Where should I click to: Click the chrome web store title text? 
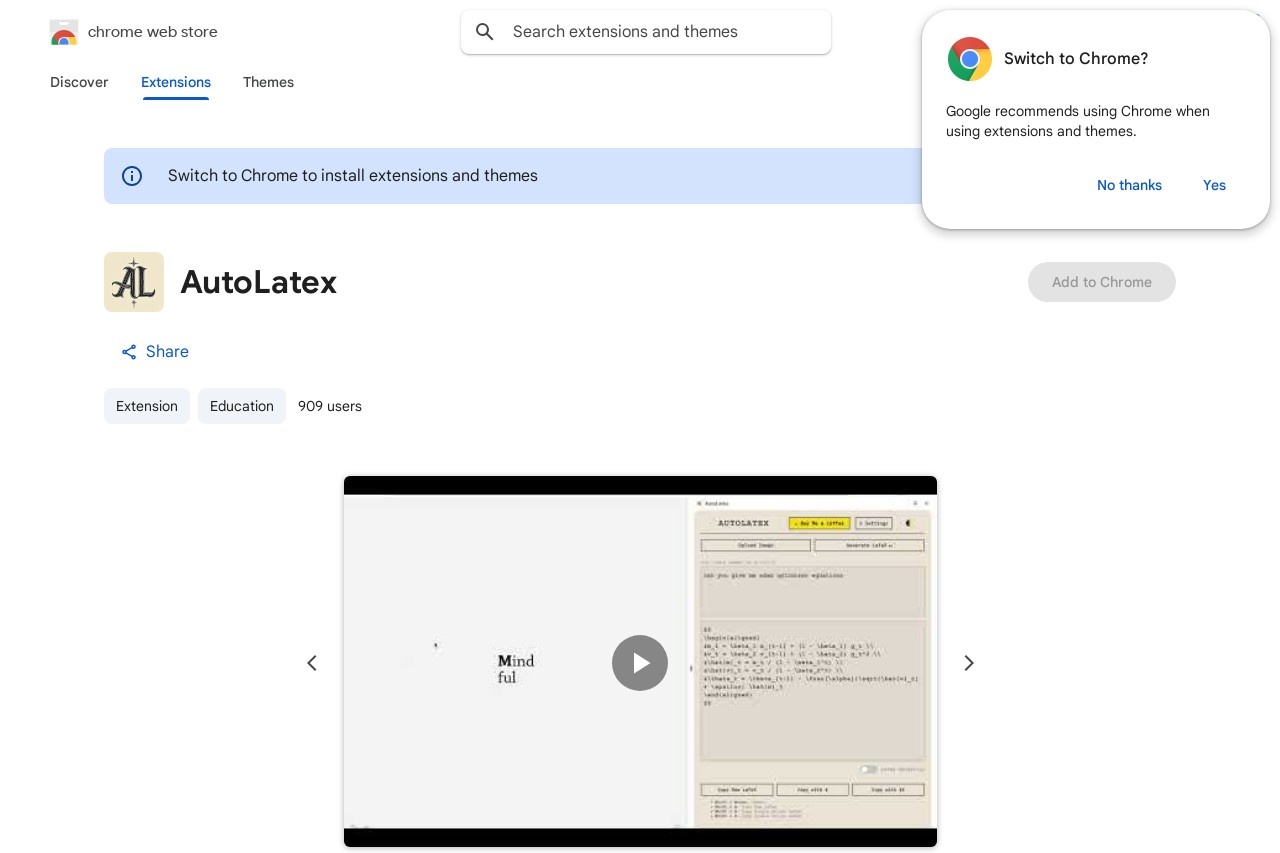tap(153, 32)
